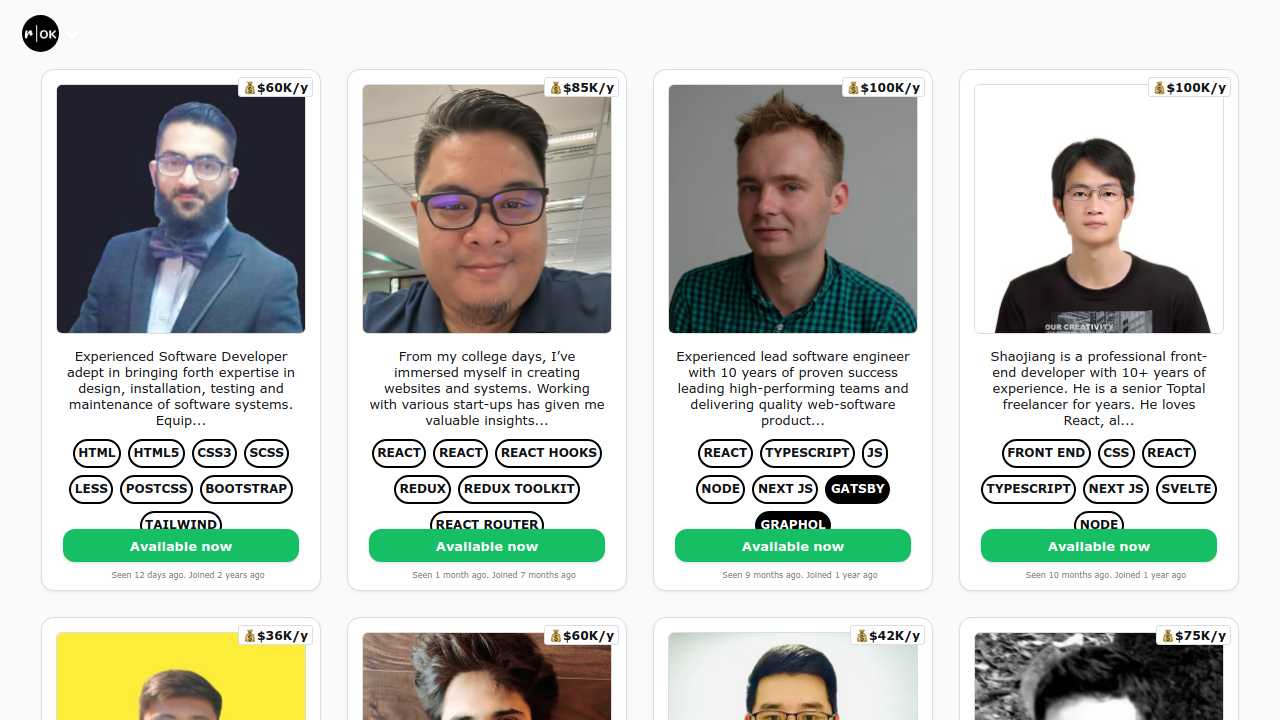Toggle the GRAPHQL skill tag

793,520
